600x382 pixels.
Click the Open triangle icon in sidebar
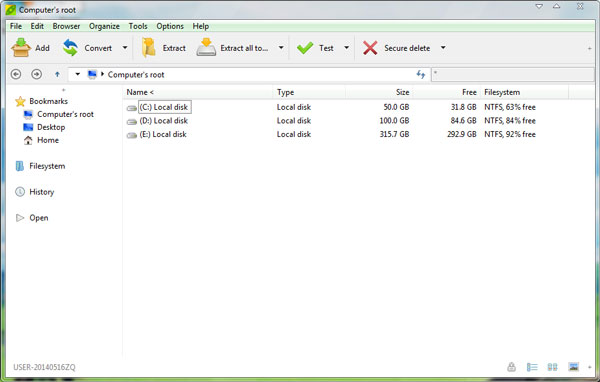coord(20,218)
